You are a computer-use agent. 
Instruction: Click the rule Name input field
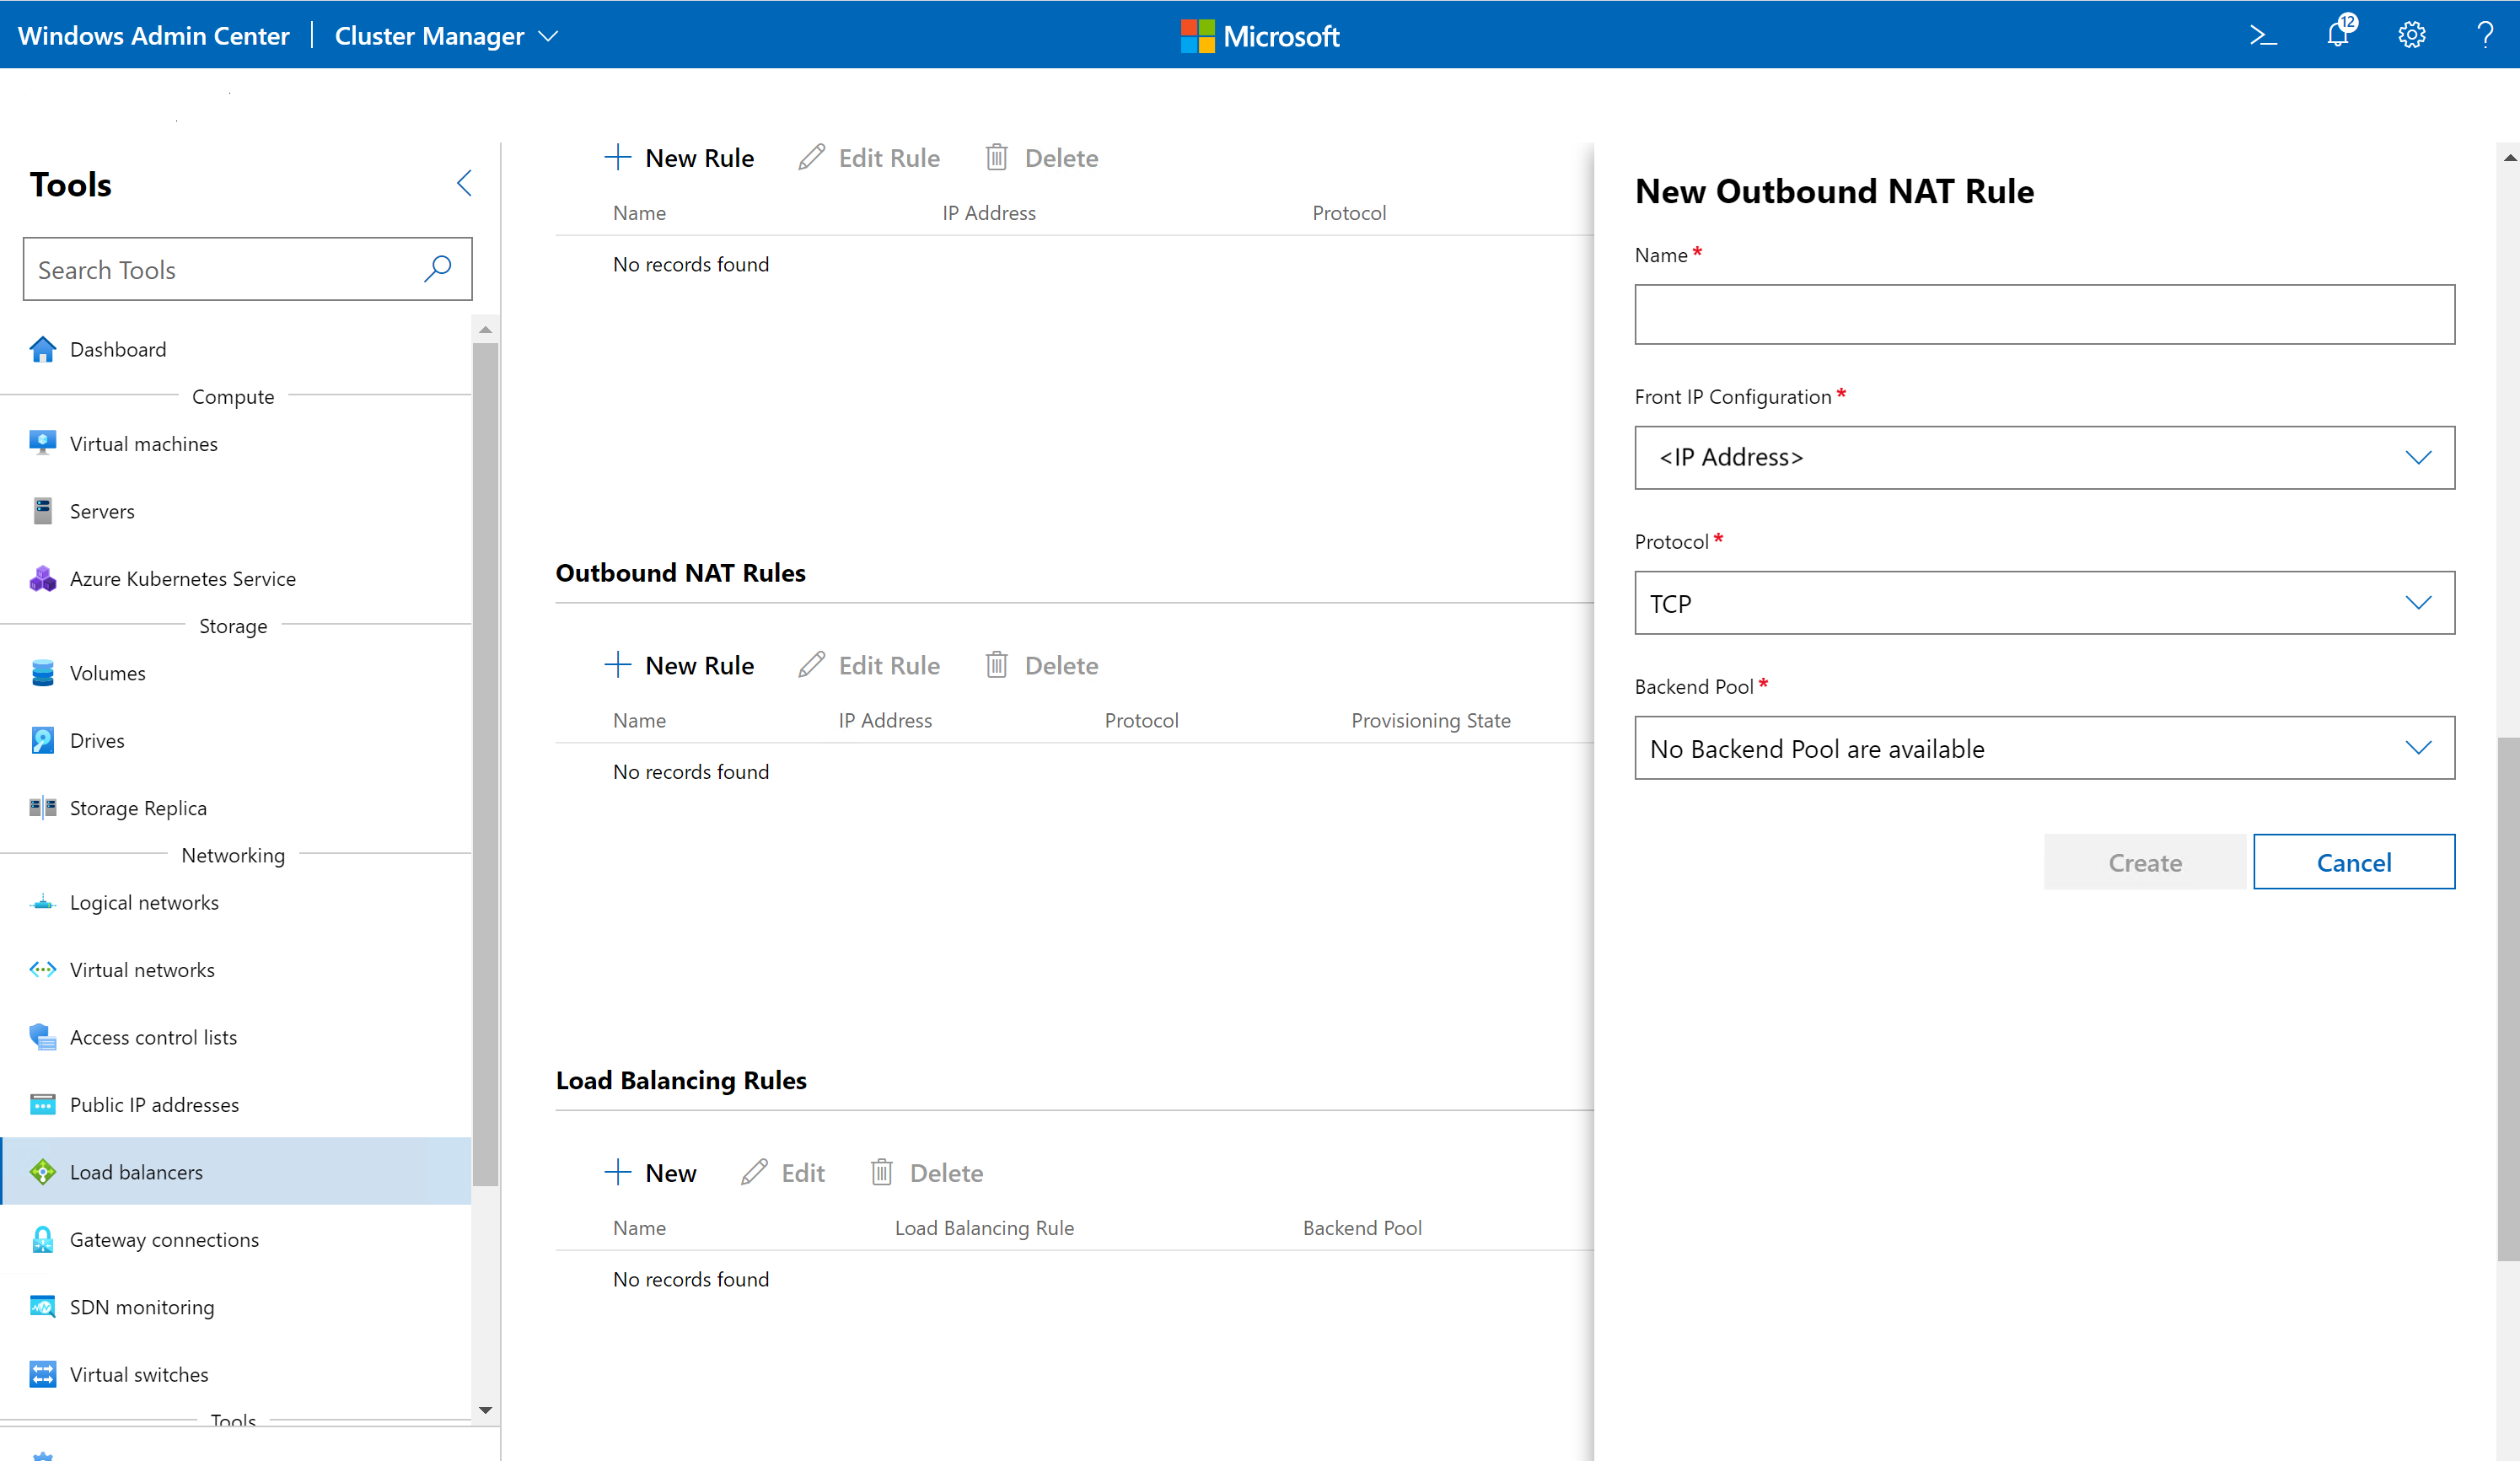tap(2043, 315)
